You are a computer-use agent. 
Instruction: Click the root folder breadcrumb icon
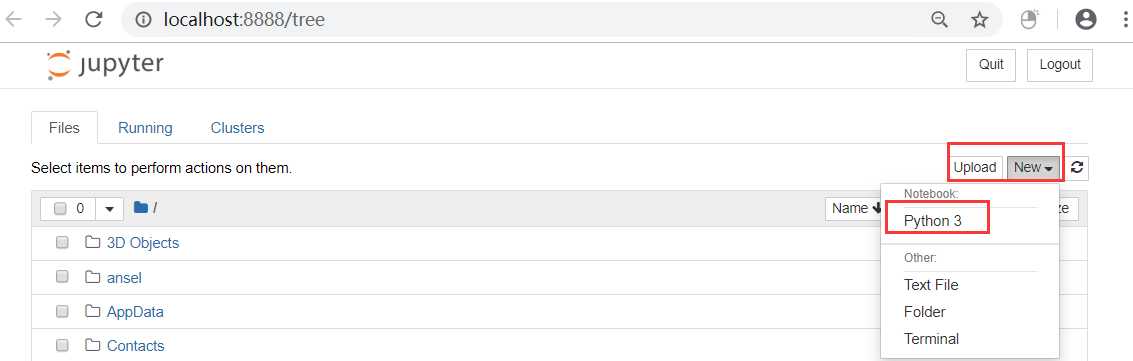coord(141,208)
